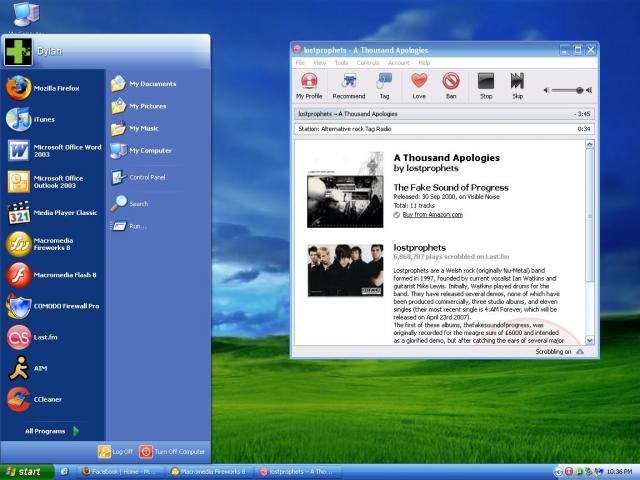Image resolution: width=640 pixels, height=480 pixels.
Task: Open the Run... dialog
Action: pos(128,226)
